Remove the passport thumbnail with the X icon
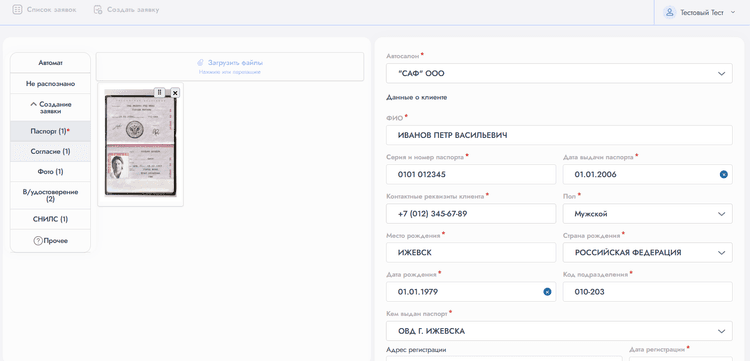Image resolution: width=750 pixels, height=361 pixels. click(175, 93)
